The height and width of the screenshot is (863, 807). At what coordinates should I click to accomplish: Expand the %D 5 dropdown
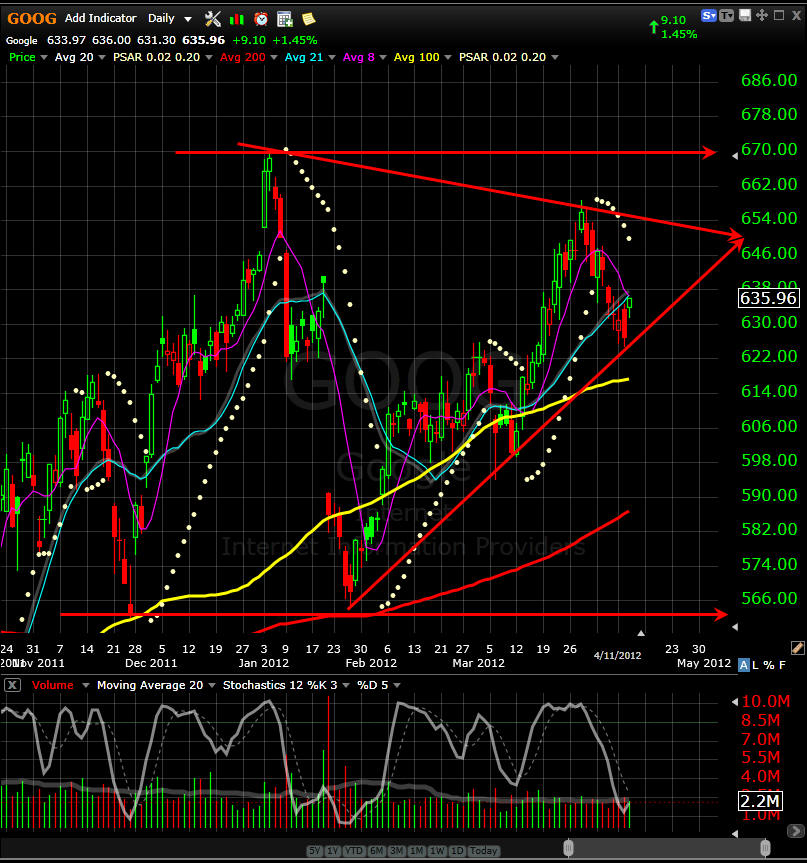coord(397,685)
